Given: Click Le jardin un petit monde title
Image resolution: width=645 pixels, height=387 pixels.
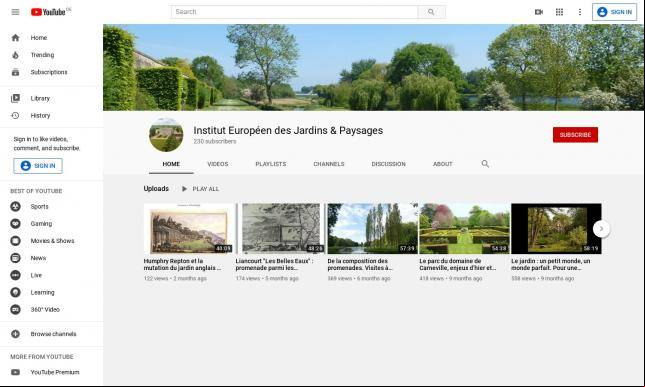Looking at the screenshot, I should (551, 264).
